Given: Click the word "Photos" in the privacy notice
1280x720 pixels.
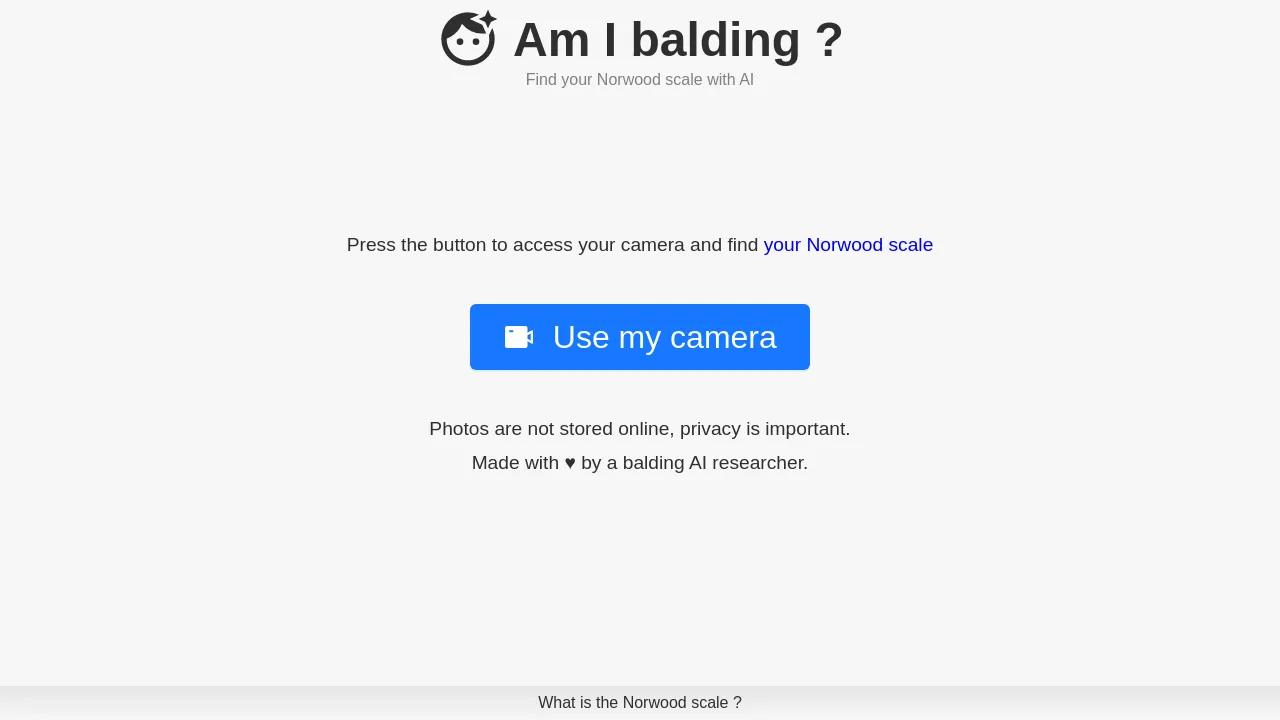Looking at the screenshot, I should (x=459, y=429).
